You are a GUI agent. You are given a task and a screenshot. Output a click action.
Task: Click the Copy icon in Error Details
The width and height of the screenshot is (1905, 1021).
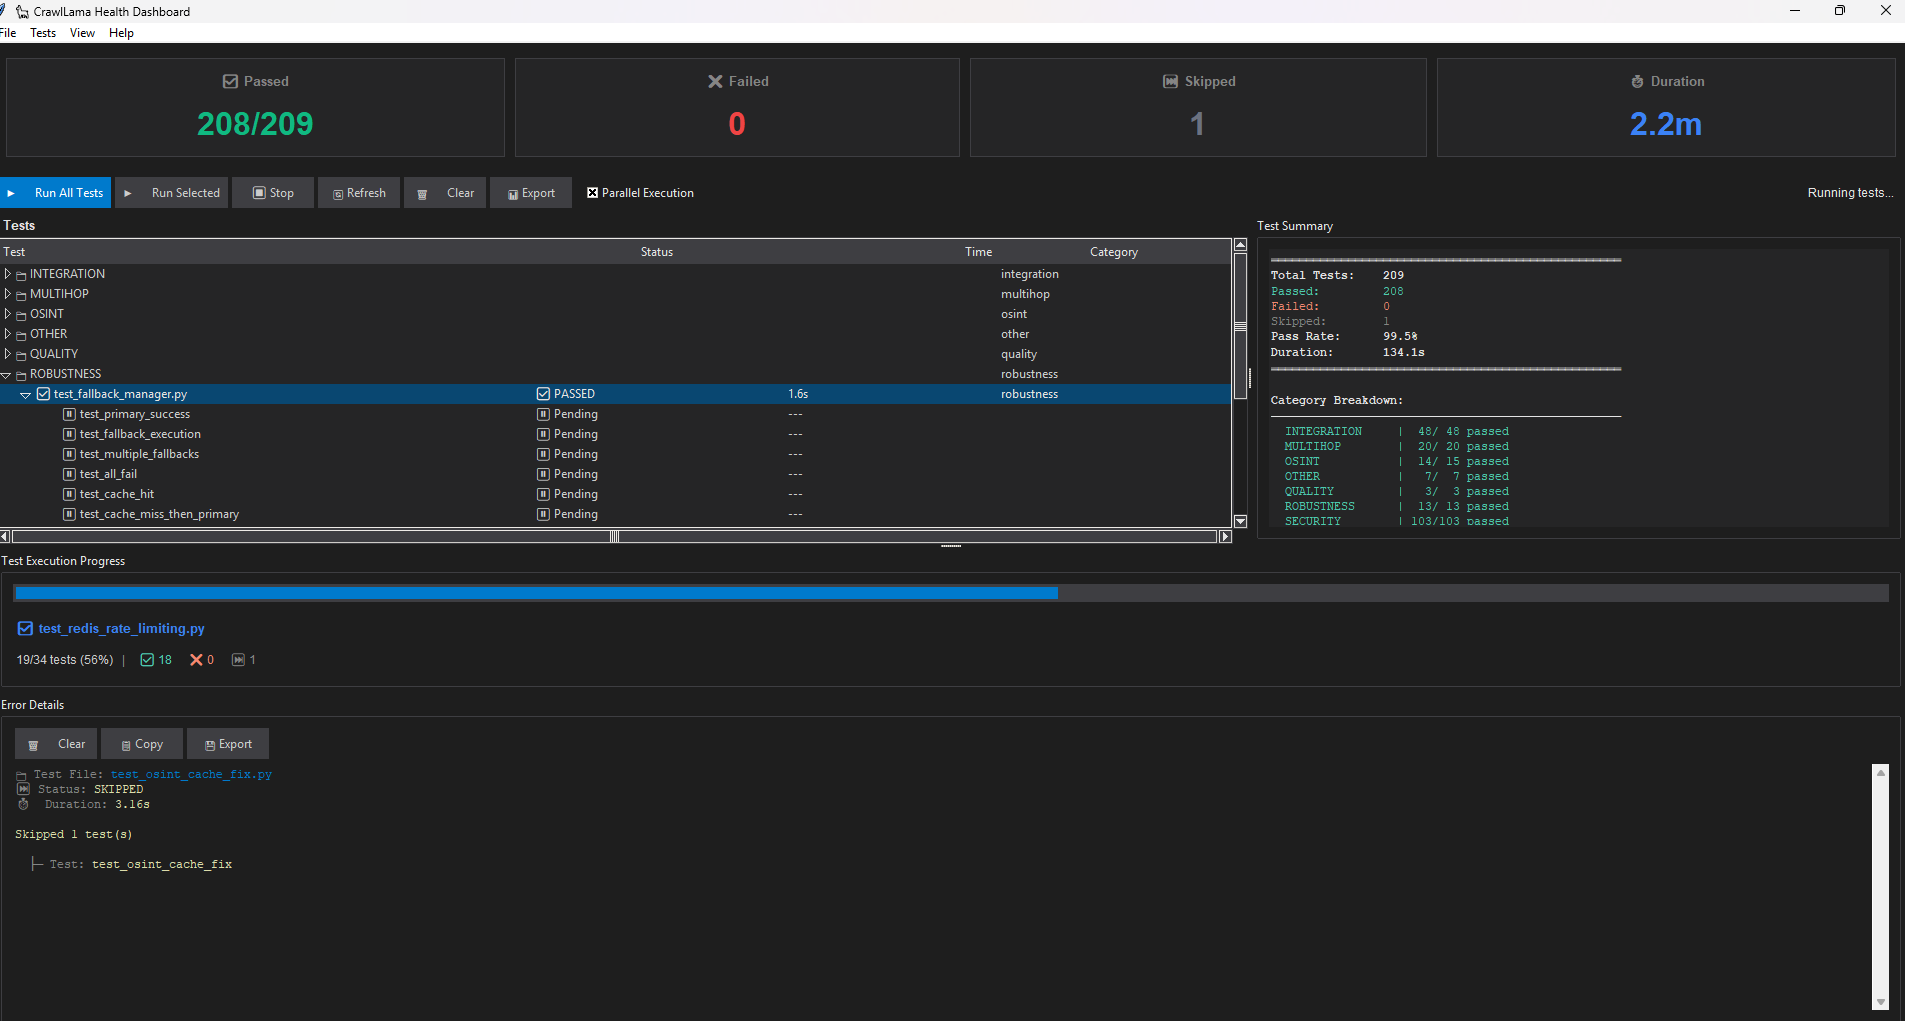(125, 743)
